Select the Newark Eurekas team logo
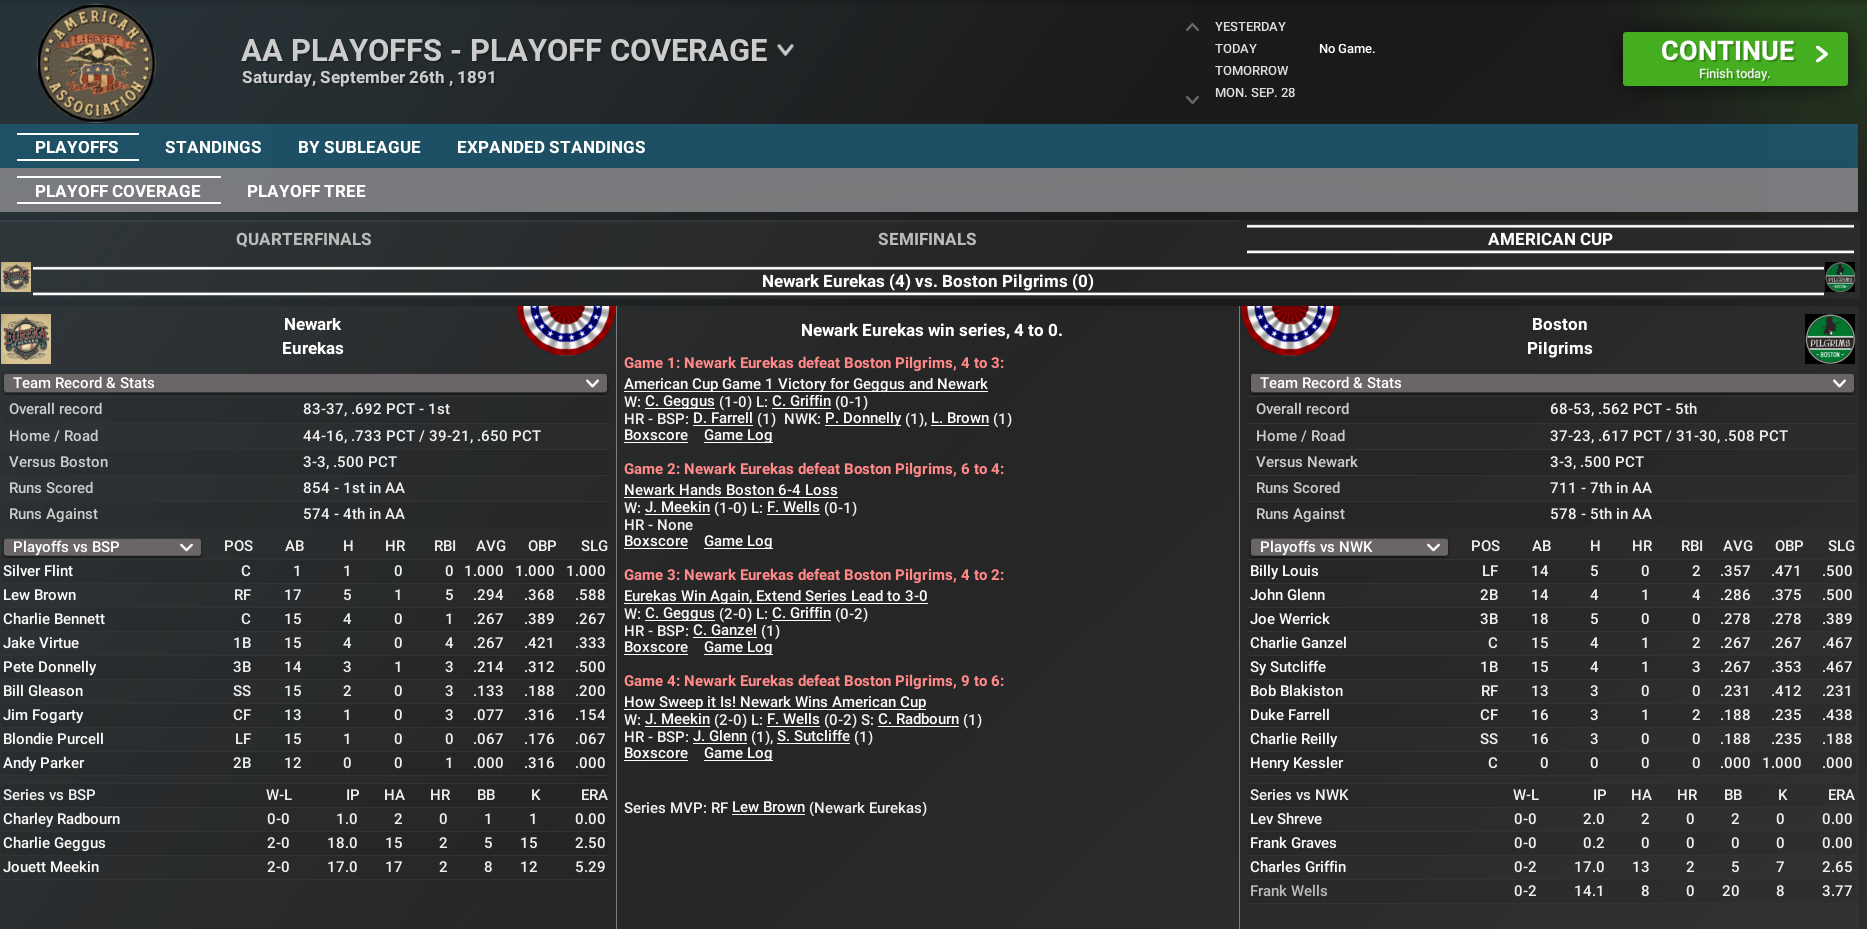Screen dimensions: 1867x929 (26, 339)
